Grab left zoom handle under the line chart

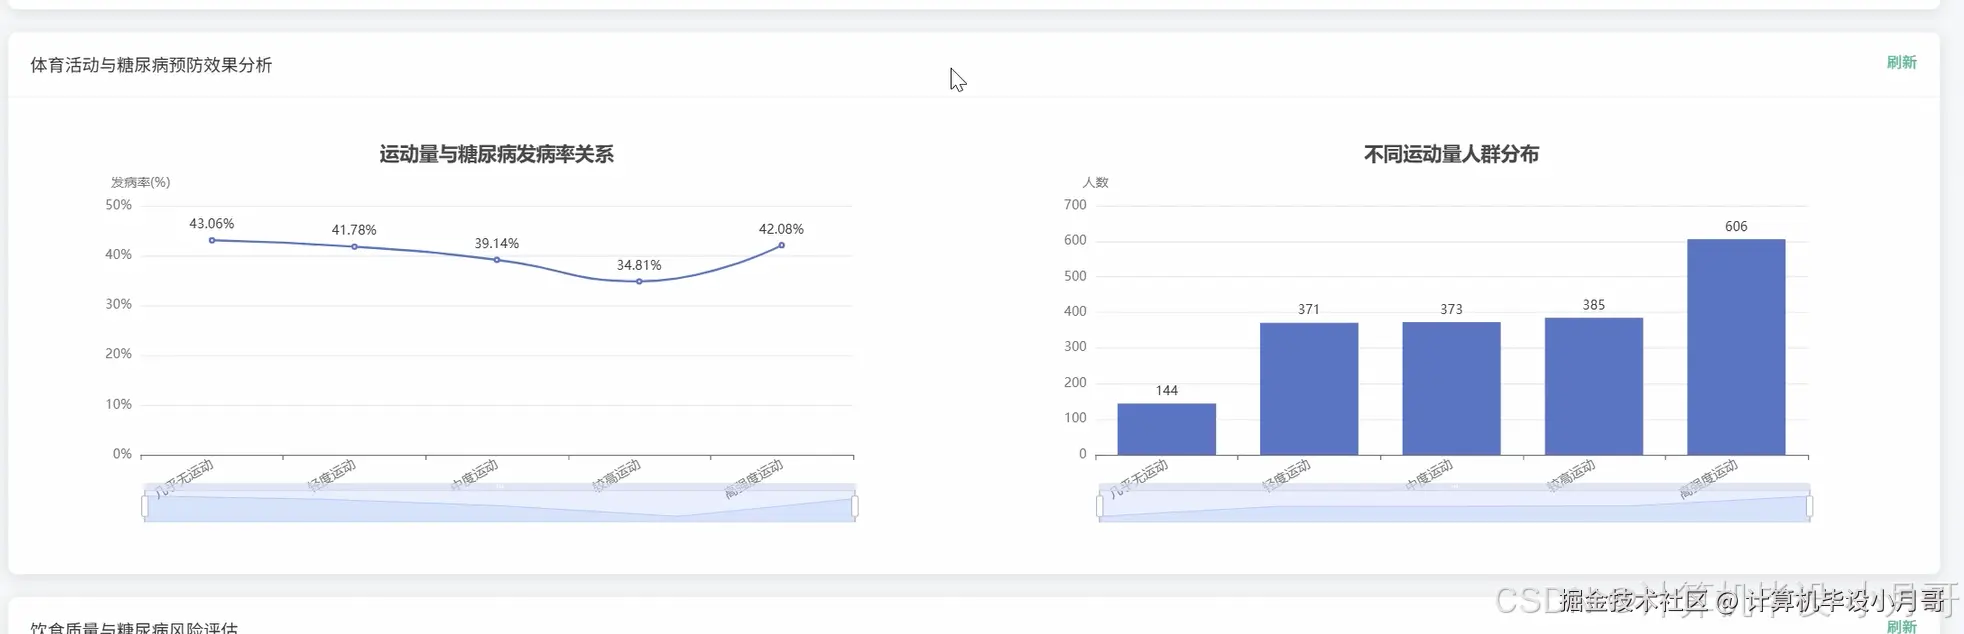(x=145, y=506)
